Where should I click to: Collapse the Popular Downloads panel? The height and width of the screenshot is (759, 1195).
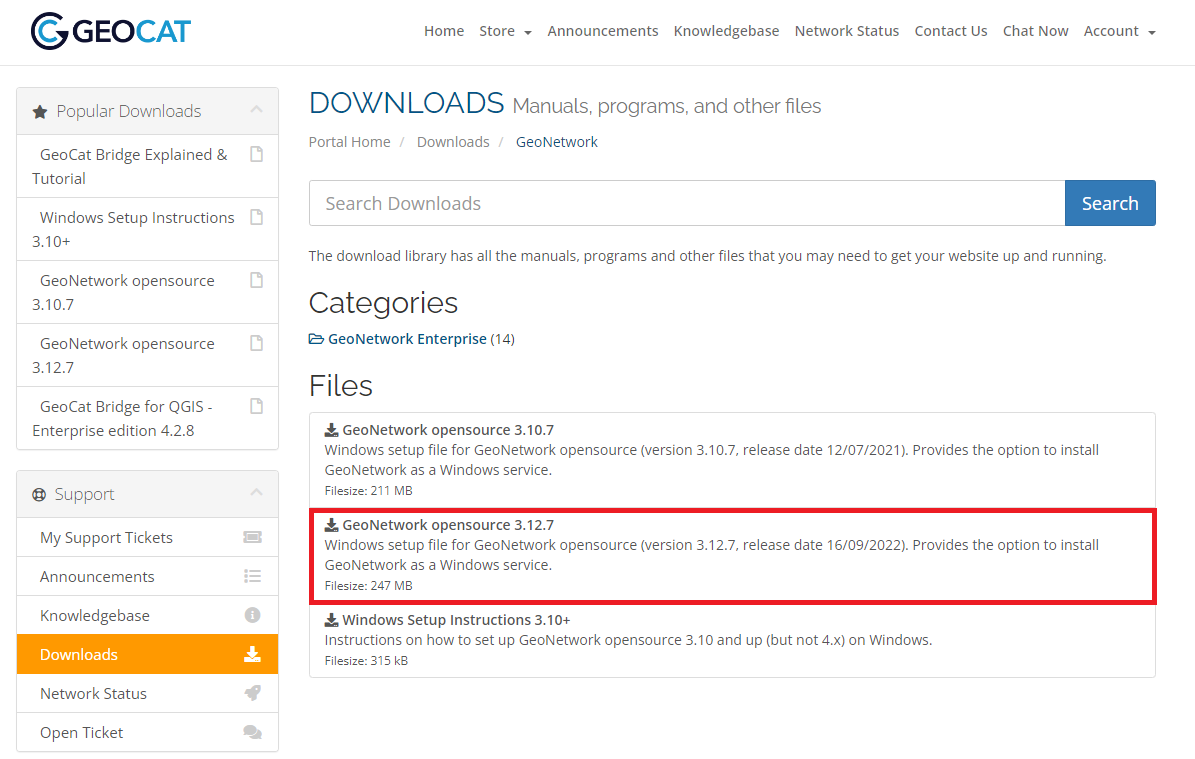(257, 110)
